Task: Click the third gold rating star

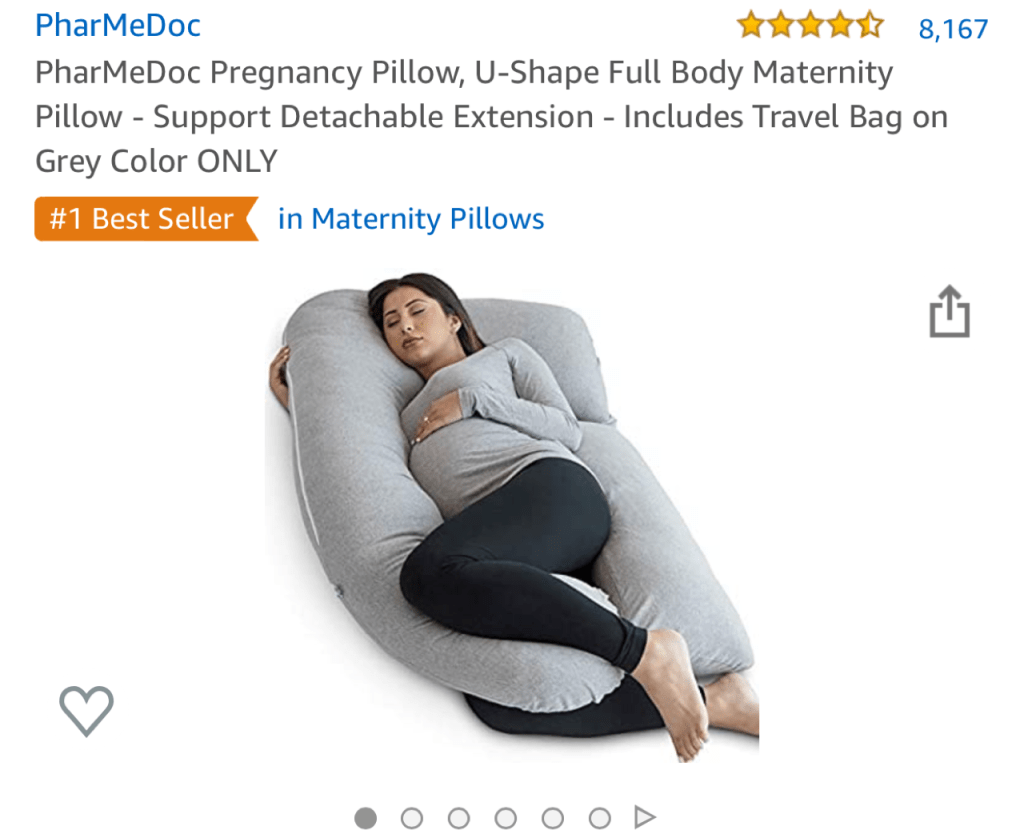Action: [810, 25]
